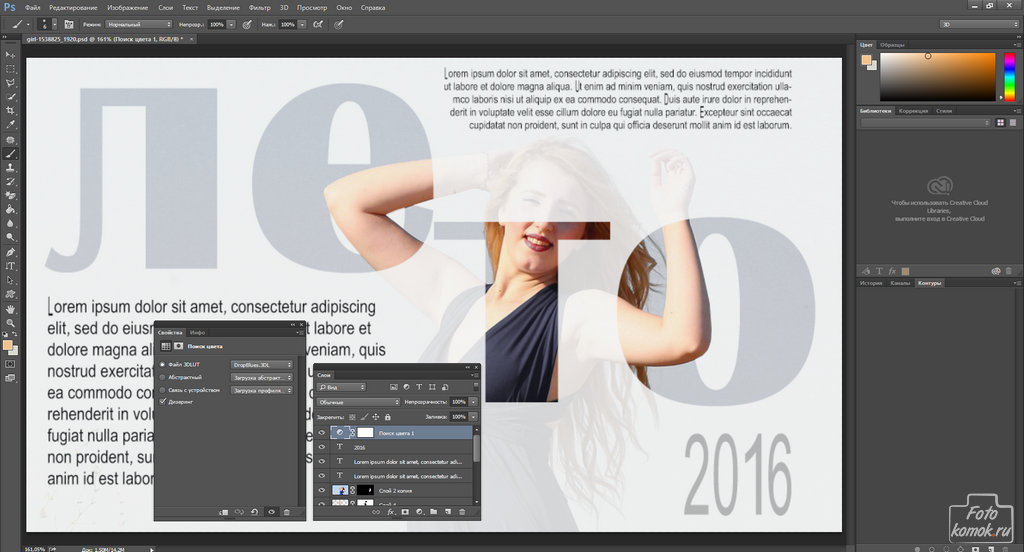This screenshot has width=1024, height=552.
Task: Hide the Поиск цвета 1 layer
Action: [x=321, y=432]
